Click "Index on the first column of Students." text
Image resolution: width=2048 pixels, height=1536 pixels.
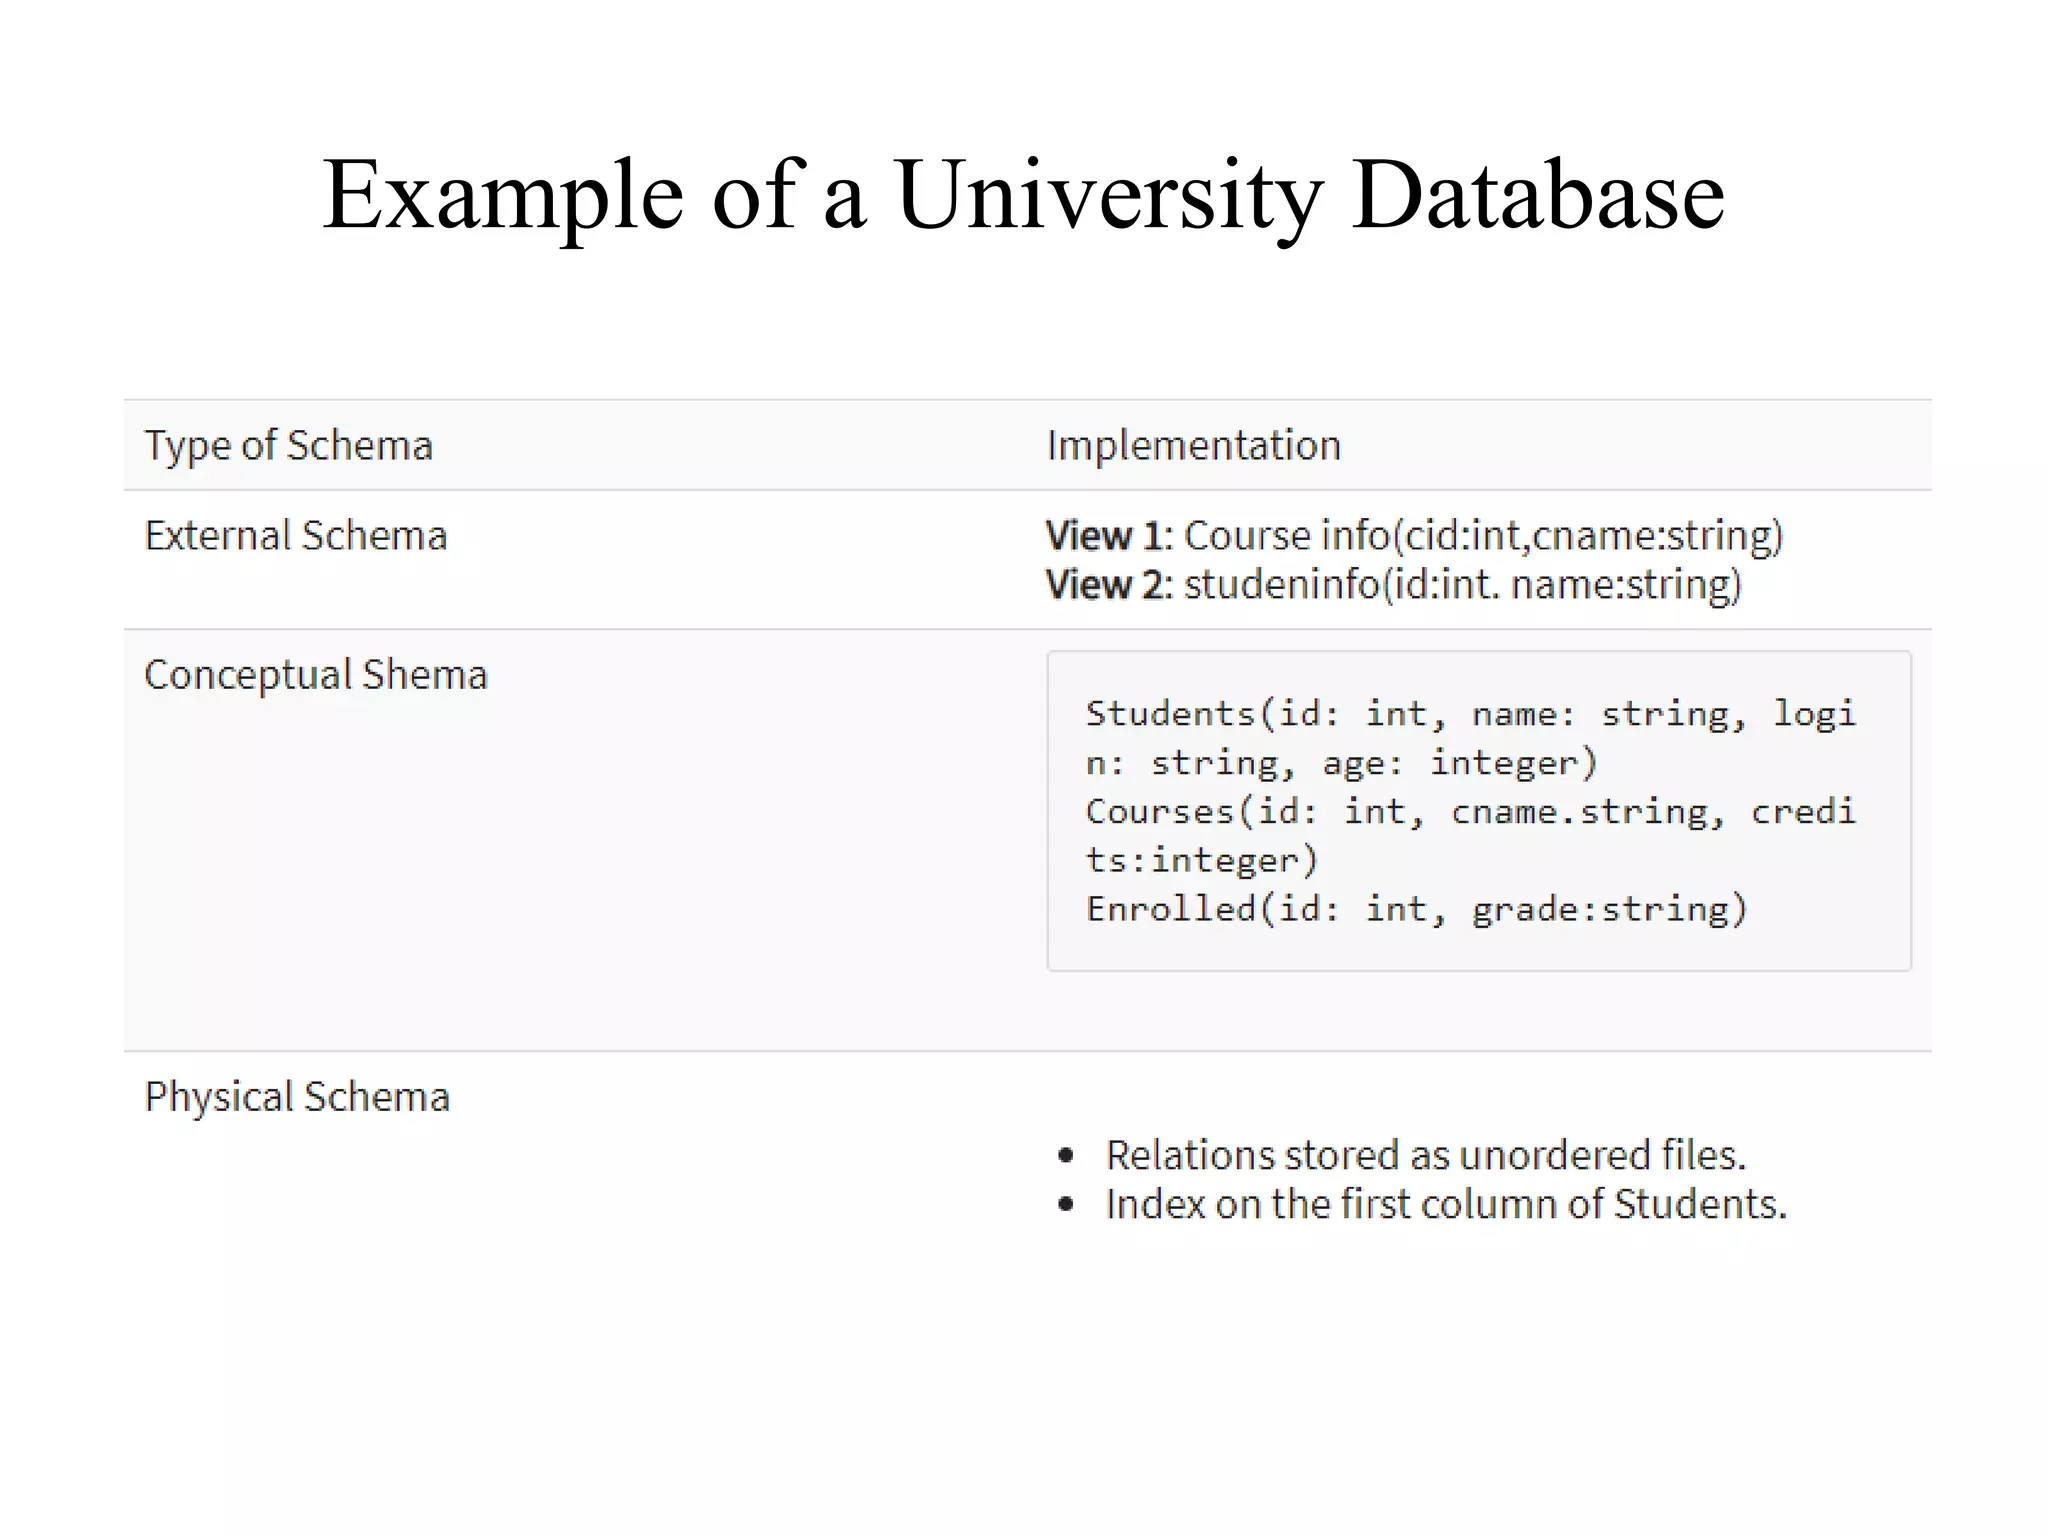(x=1446, y=1204)
